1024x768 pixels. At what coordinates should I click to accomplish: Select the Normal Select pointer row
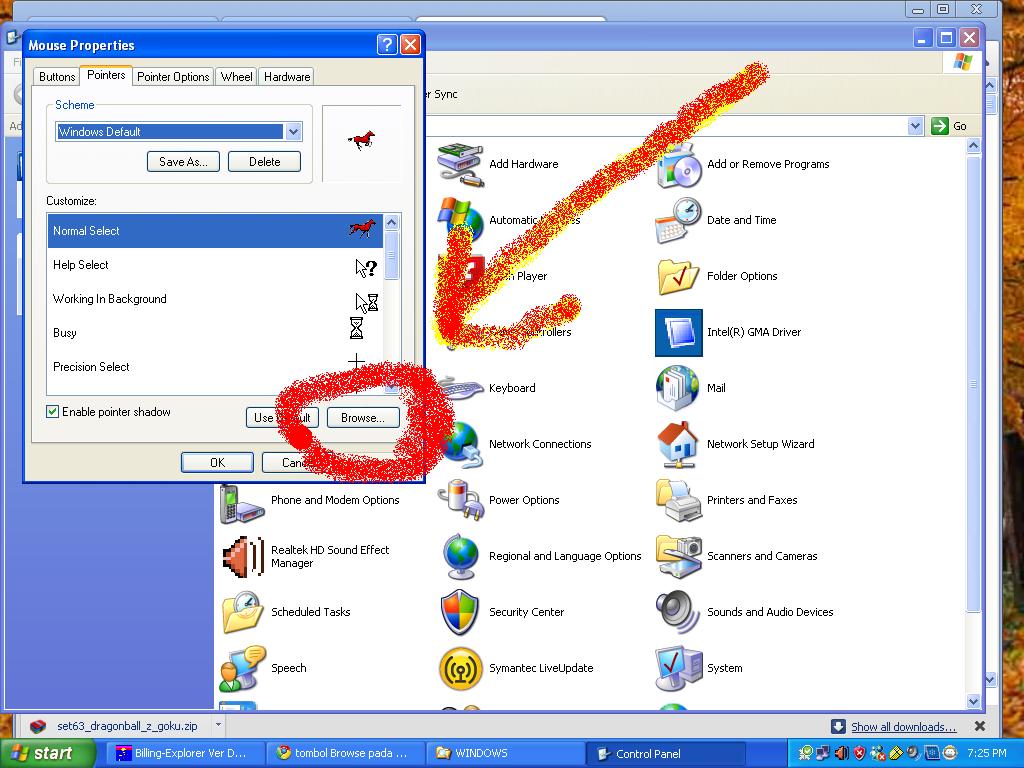click(x=215, y=231)
